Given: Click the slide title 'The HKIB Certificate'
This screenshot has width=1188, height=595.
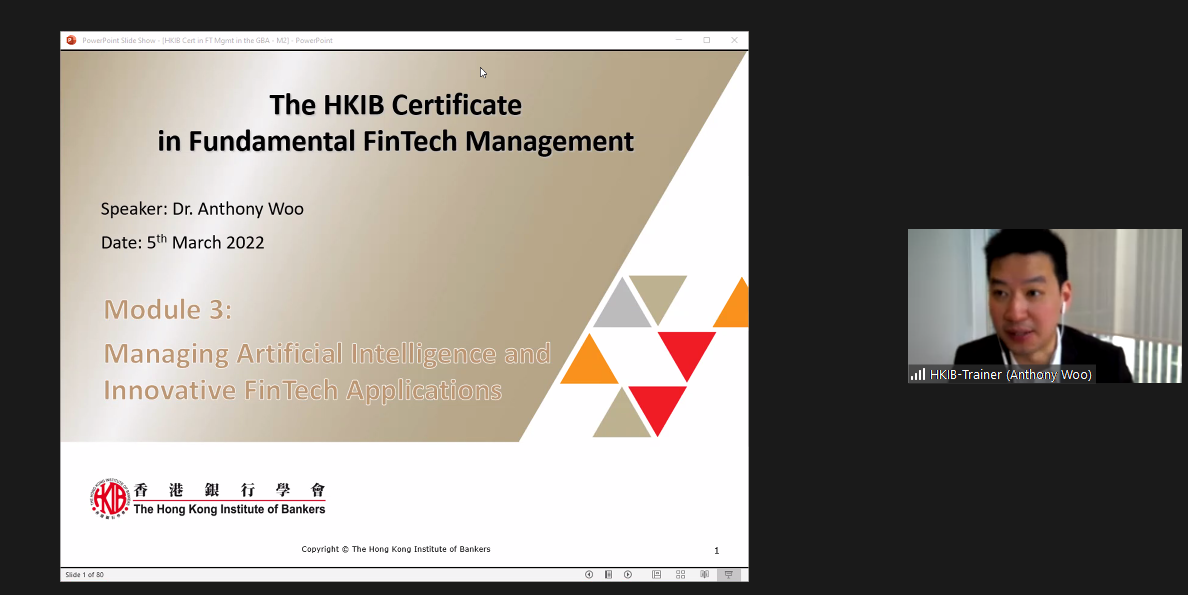Looking at the screenshot, I should [395, 105].
